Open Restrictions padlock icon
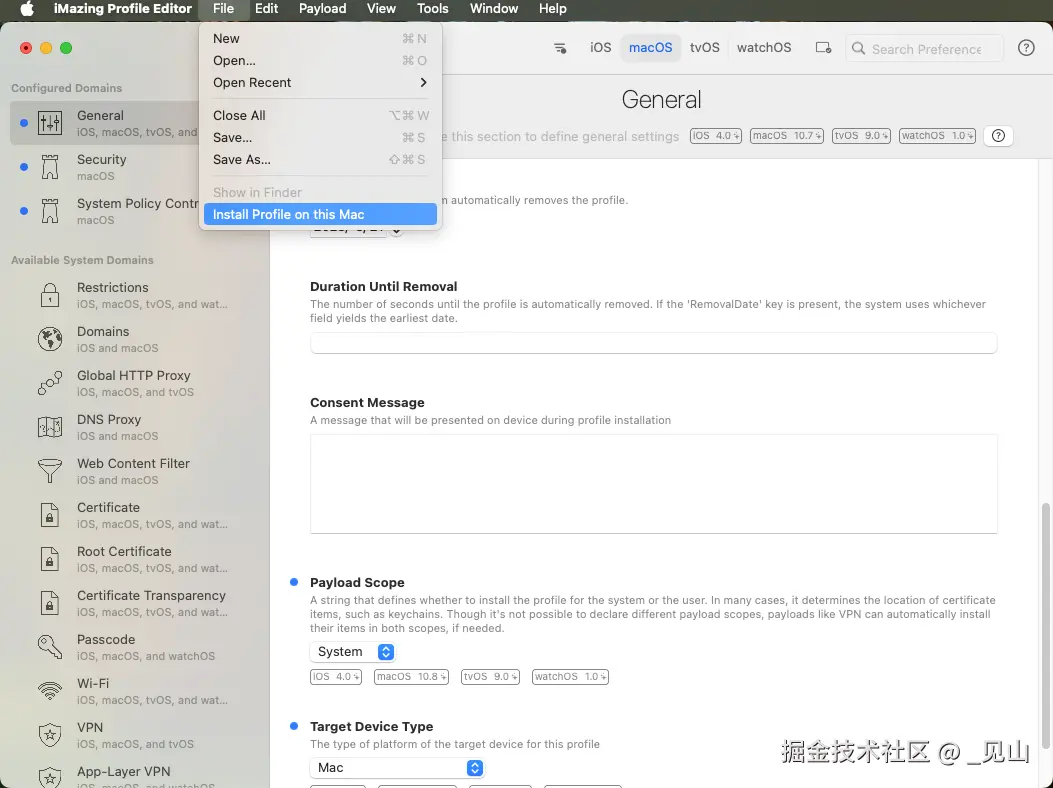The width and height of the screenshot is (1053, 788). [x=50, y=294]
